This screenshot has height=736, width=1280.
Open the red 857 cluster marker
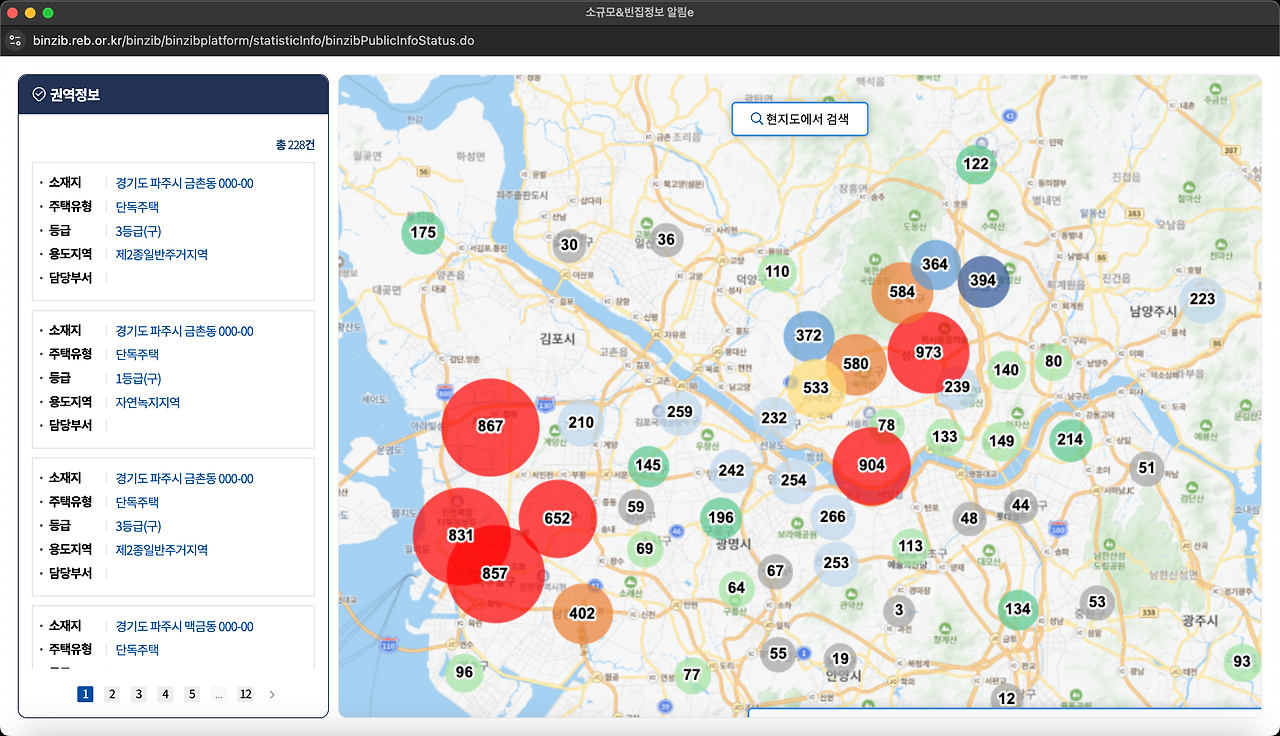pos(495,574)
